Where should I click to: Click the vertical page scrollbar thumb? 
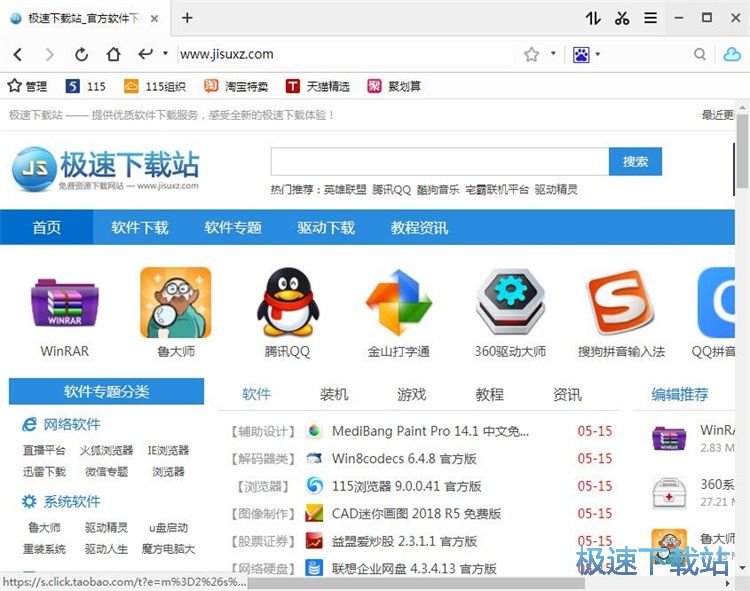click(742, 151)
